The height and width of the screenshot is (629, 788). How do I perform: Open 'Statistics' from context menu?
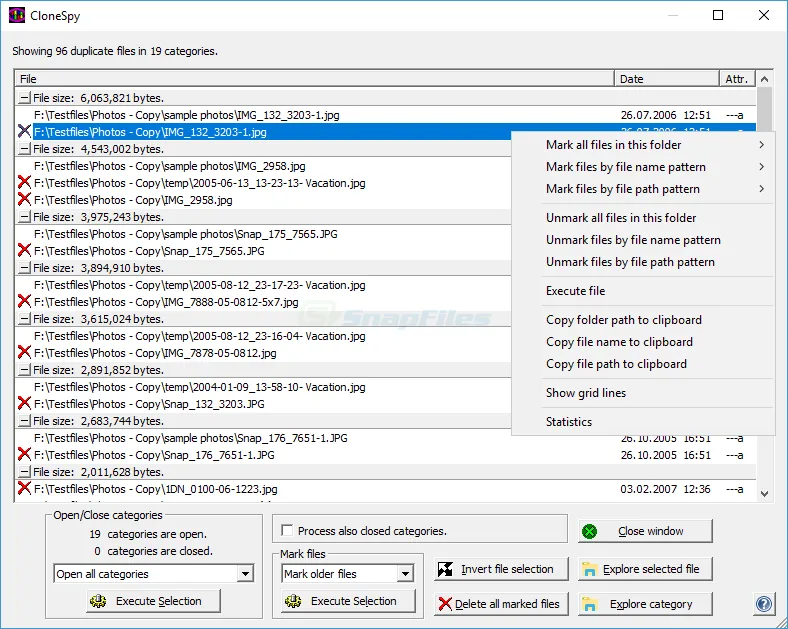[643, 422]
